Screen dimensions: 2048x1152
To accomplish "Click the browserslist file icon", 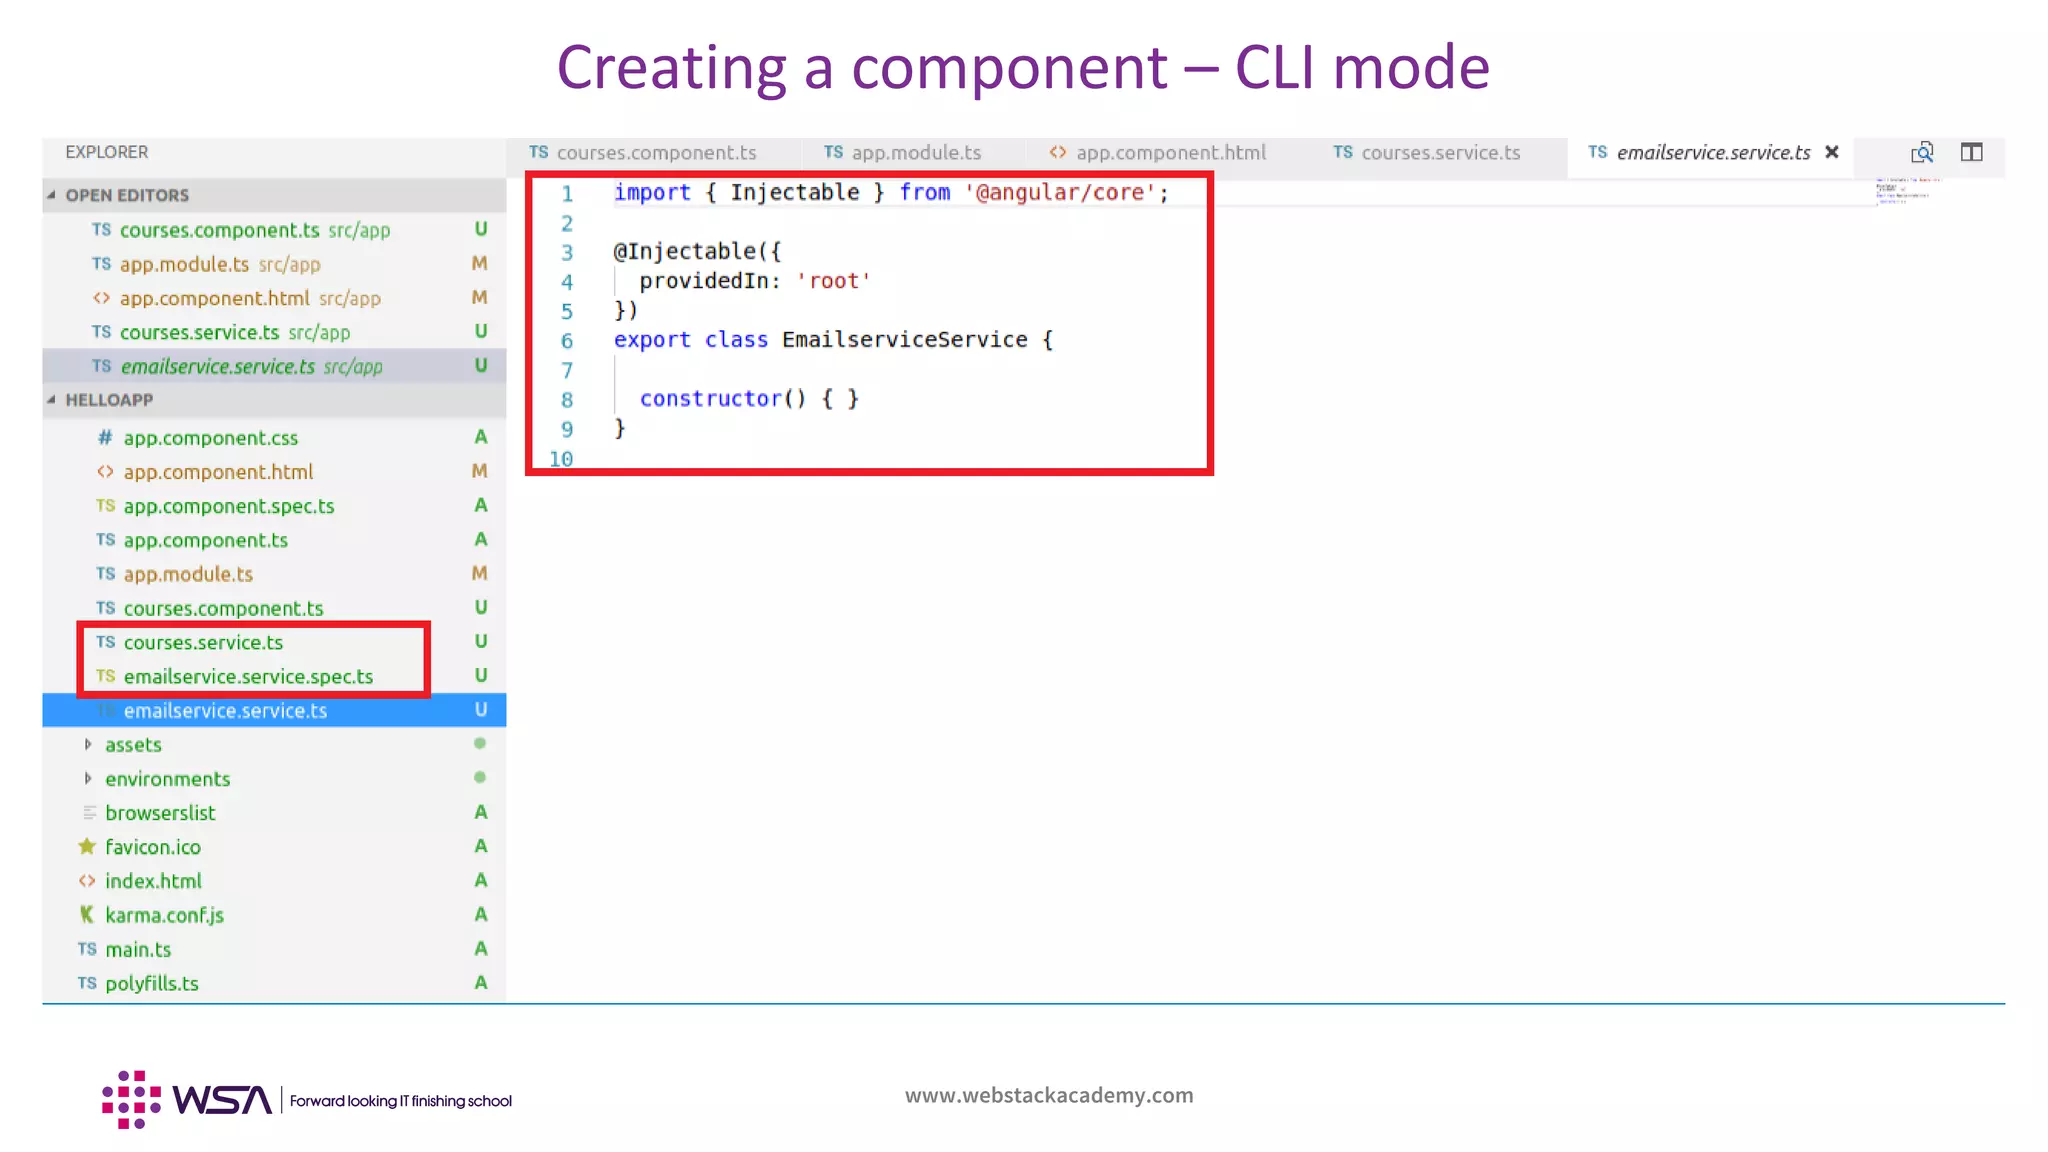I will click(89, 813).
